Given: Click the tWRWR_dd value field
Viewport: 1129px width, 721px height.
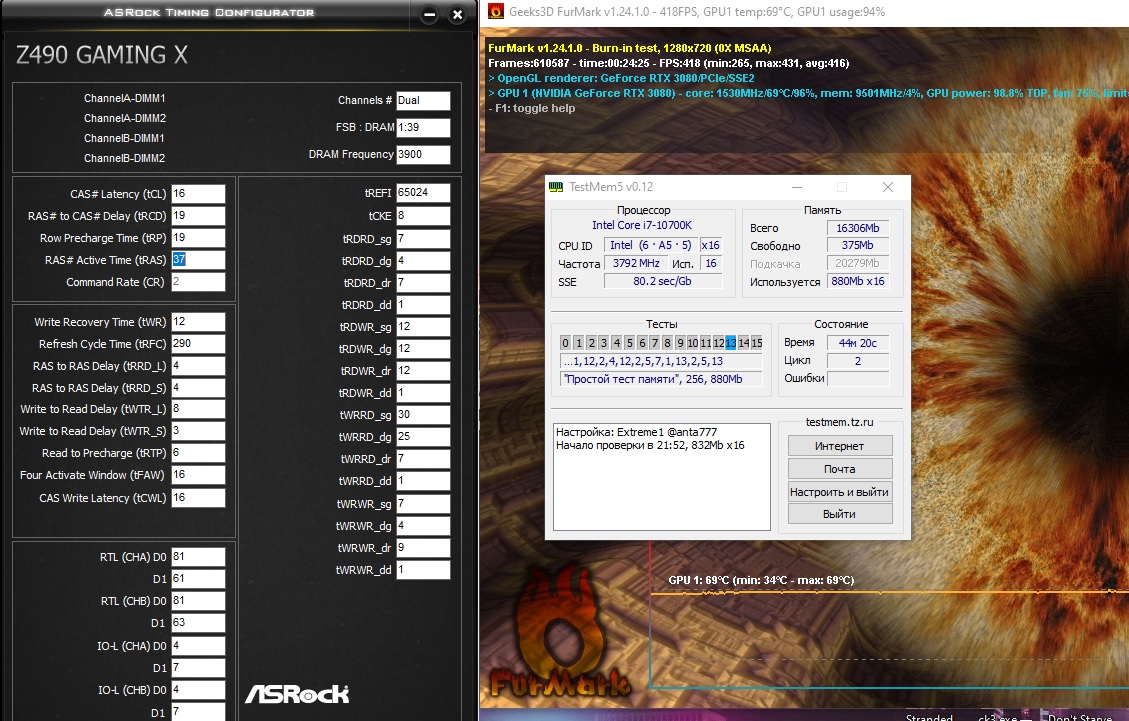Looking at the screenshot, I should coord(423,570).
